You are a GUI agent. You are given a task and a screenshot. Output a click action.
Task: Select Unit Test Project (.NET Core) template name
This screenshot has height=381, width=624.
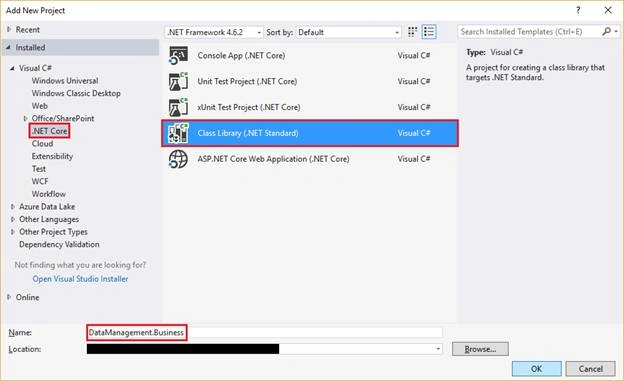tap(247, 82)
